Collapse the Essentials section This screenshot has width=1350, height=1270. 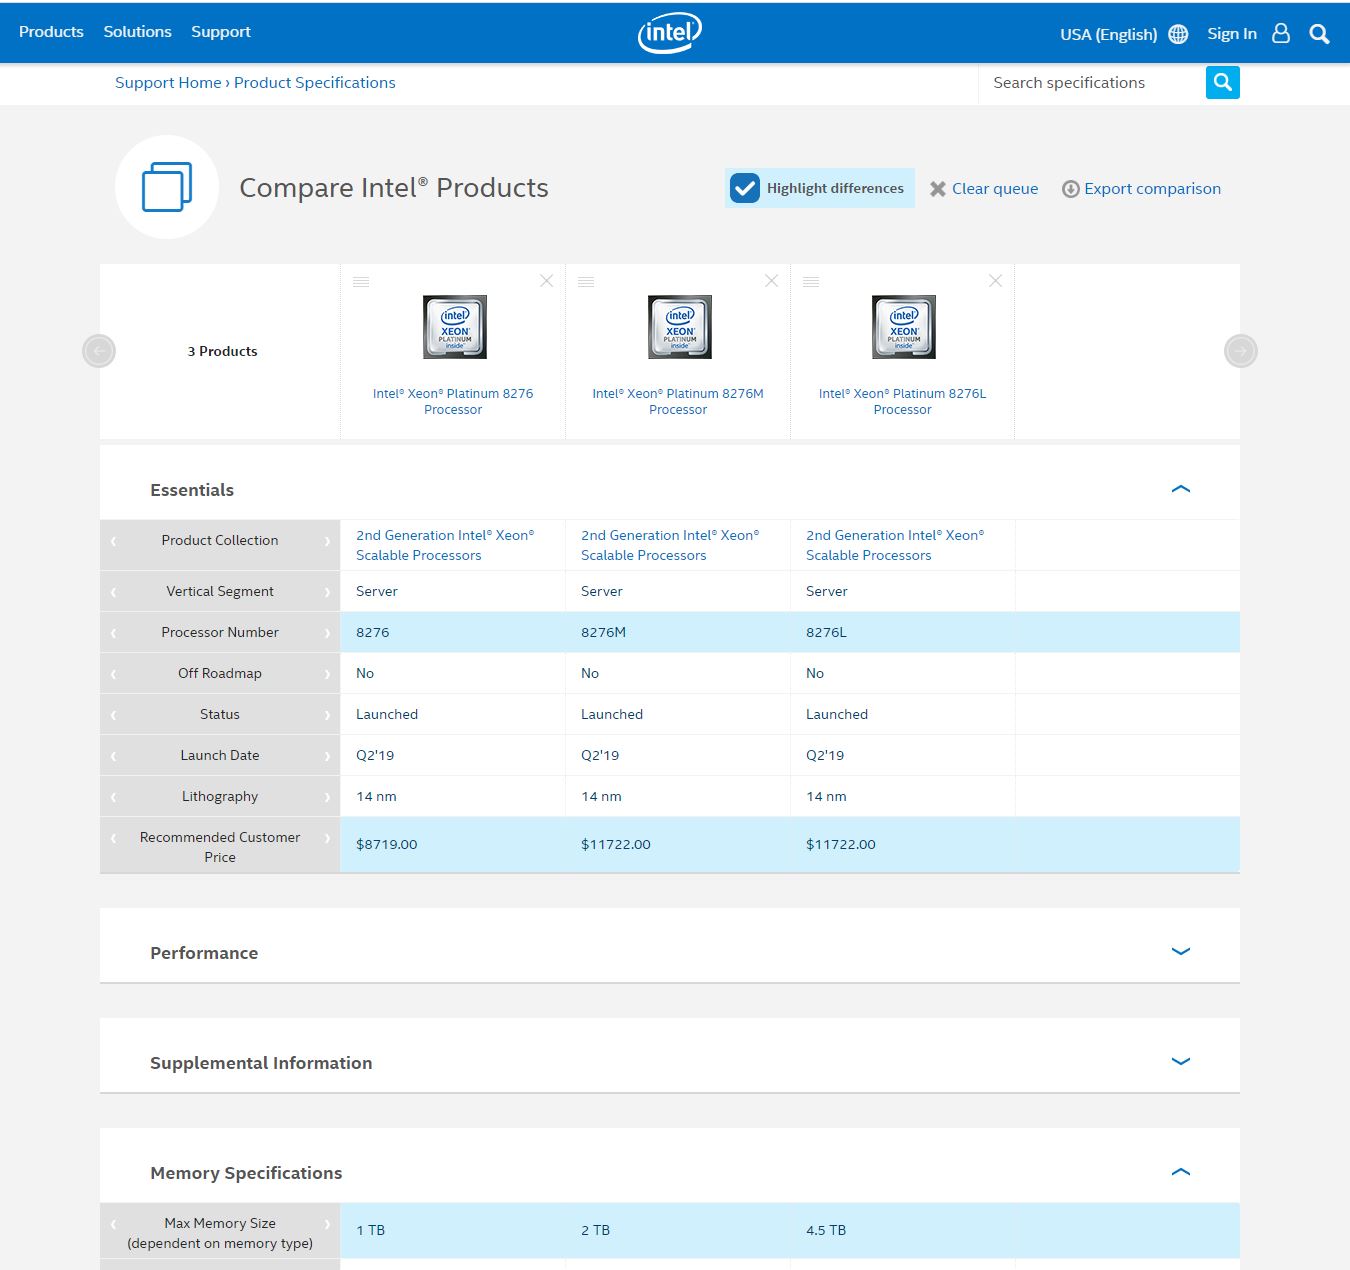point(1180,489)
